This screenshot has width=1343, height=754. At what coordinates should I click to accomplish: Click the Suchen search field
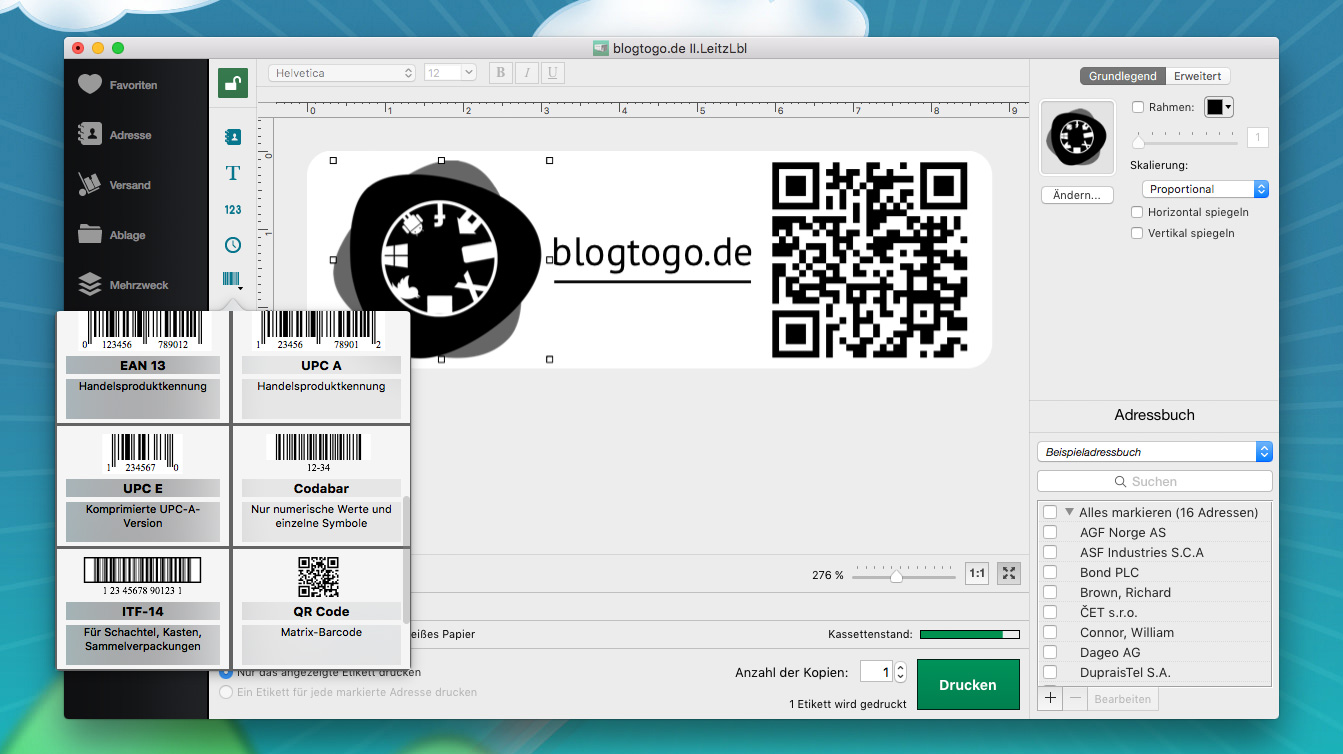click(1154, 481)
